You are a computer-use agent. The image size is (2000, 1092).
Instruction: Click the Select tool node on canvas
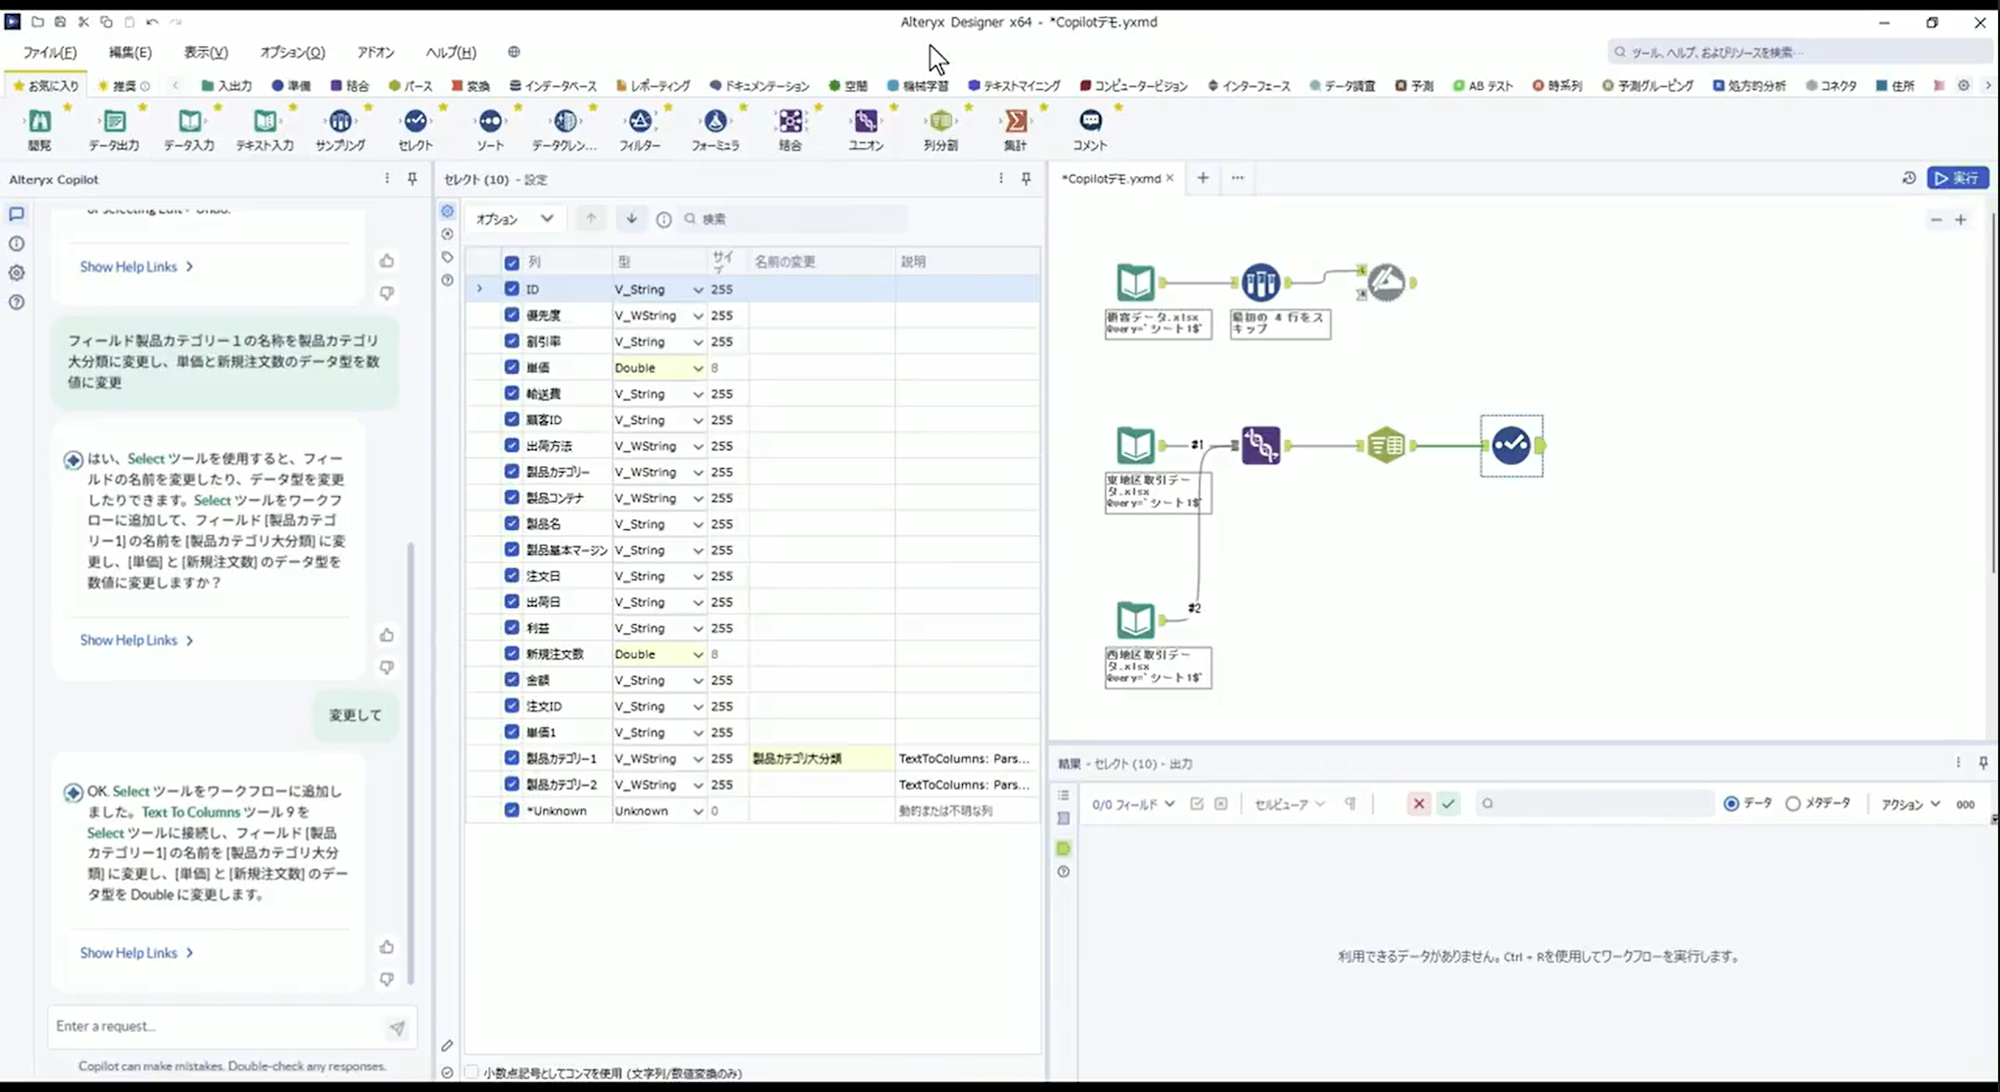click(x=1511, y=445)
